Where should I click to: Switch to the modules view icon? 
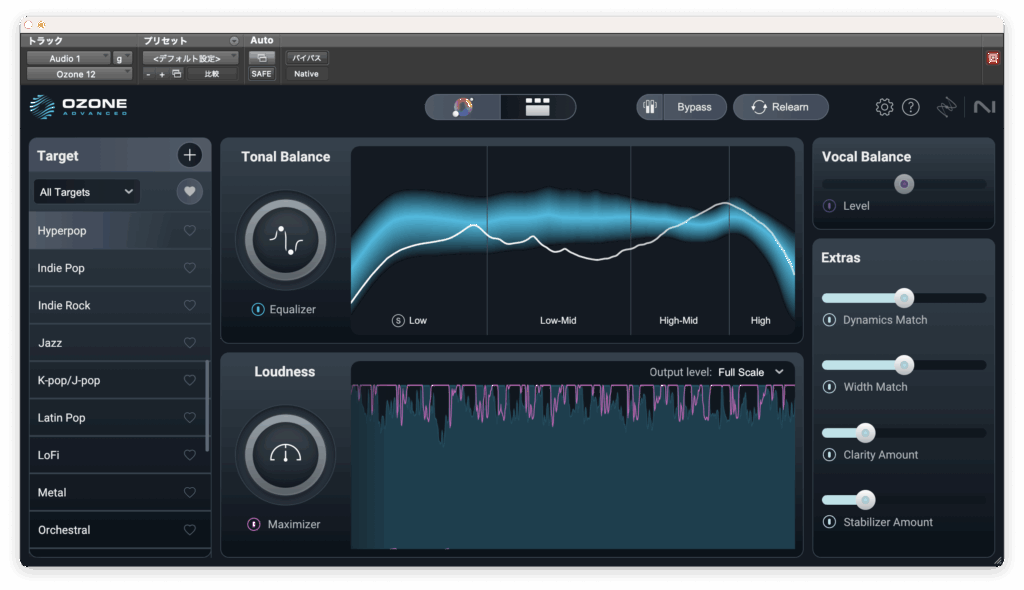click(x=538, y=107)
